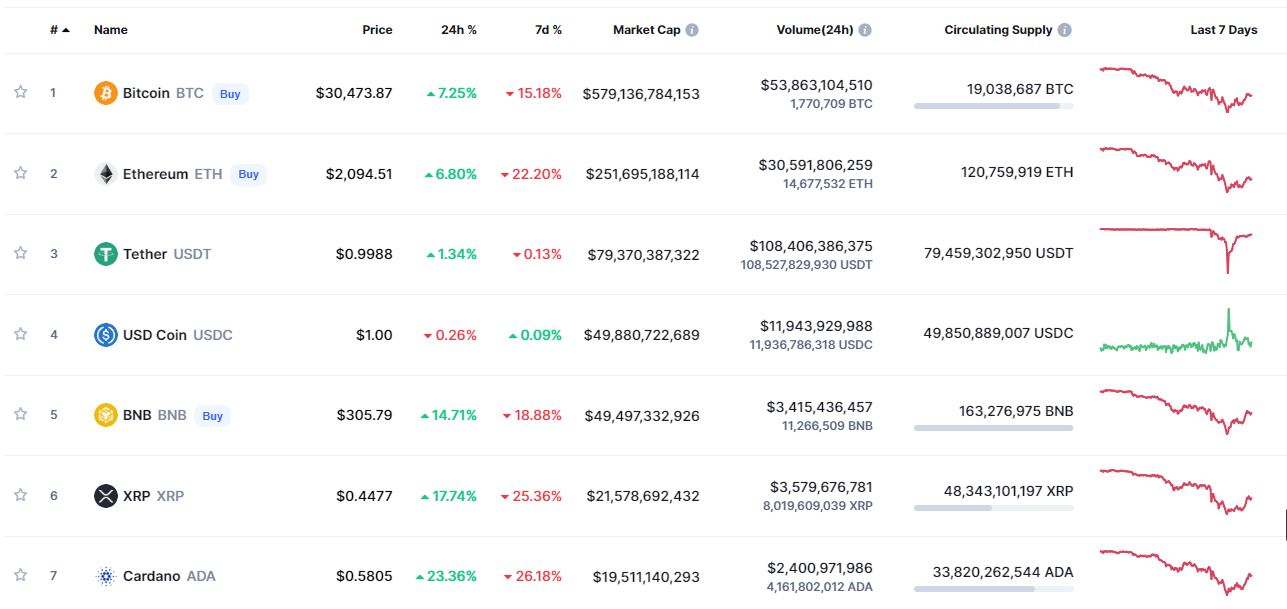The height and width of the screenshot is (609, 1287).
Task: Sort by rank using the # header
Action: (x=59, y=30)
